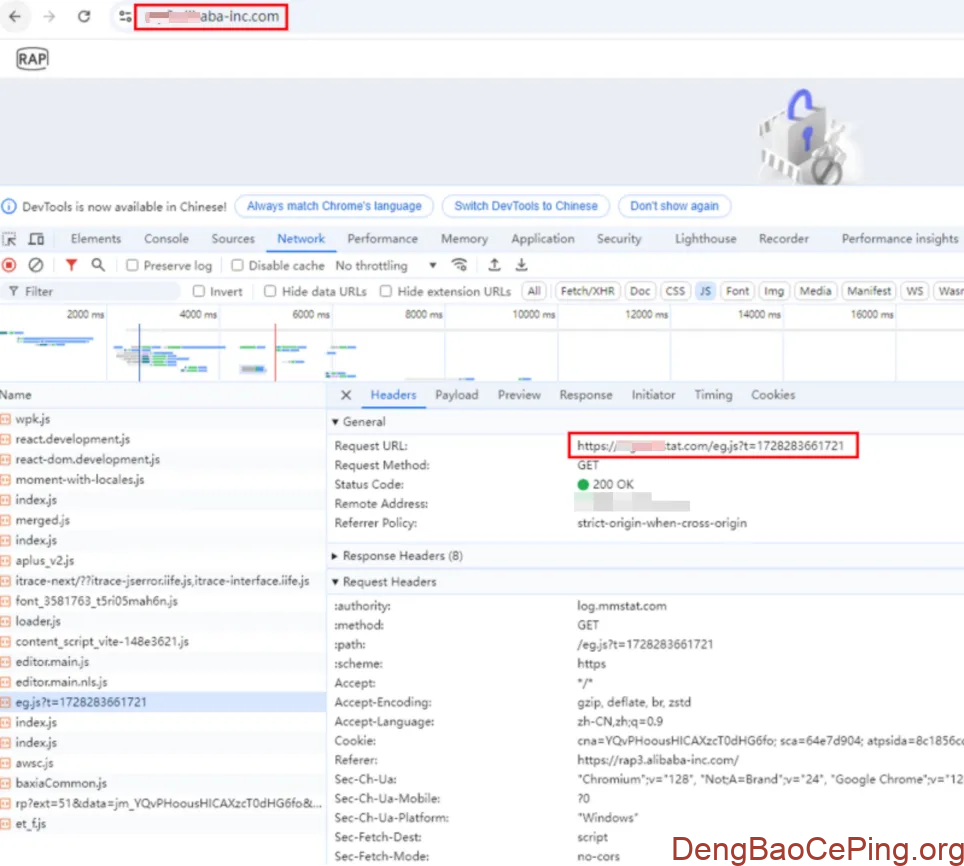Enable the Preserve log checkbox
Viewport: 964px width, 866px height.
132,266
